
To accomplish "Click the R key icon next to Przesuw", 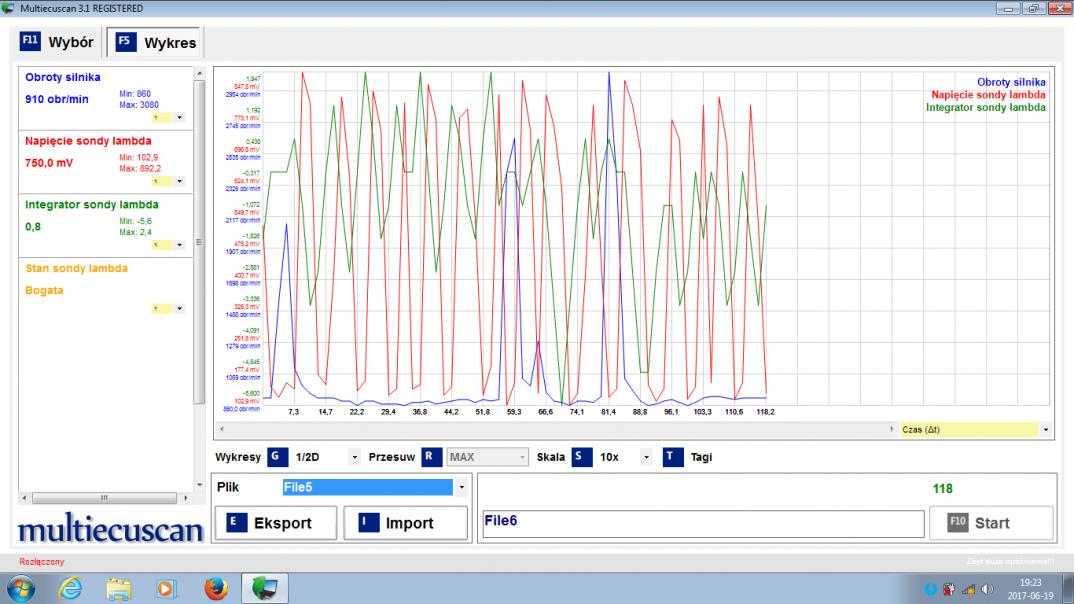I will click(431, 457).
